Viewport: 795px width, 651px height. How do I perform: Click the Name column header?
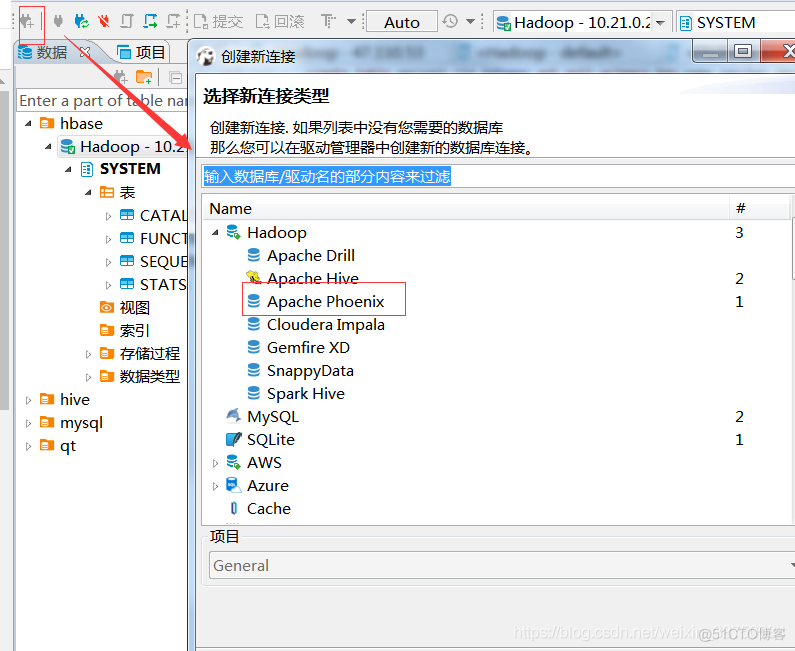(231, 208)
